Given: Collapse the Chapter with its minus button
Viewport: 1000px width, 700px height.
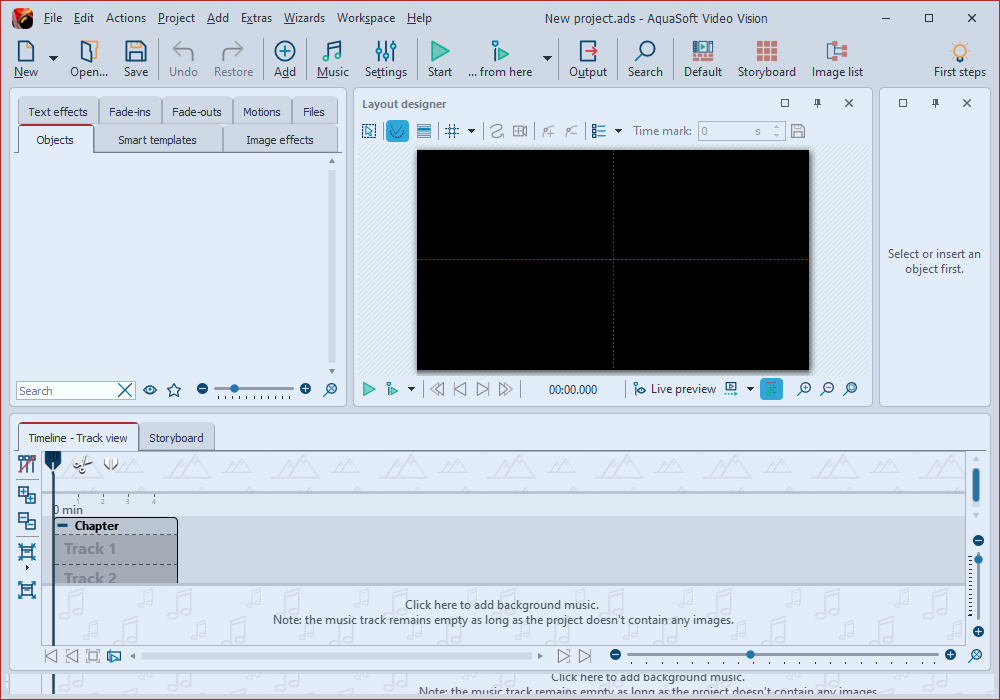Looking at the screenshot, I should [62, 526].
